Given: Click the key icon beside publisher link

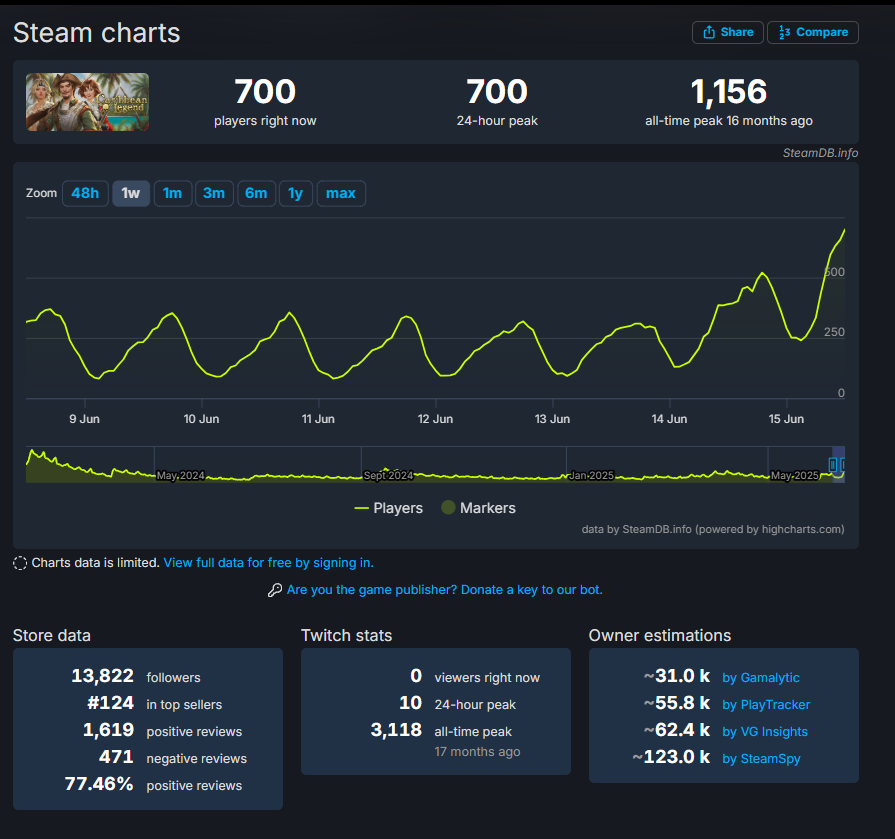Looking at the screenshot, I should 275,590.
